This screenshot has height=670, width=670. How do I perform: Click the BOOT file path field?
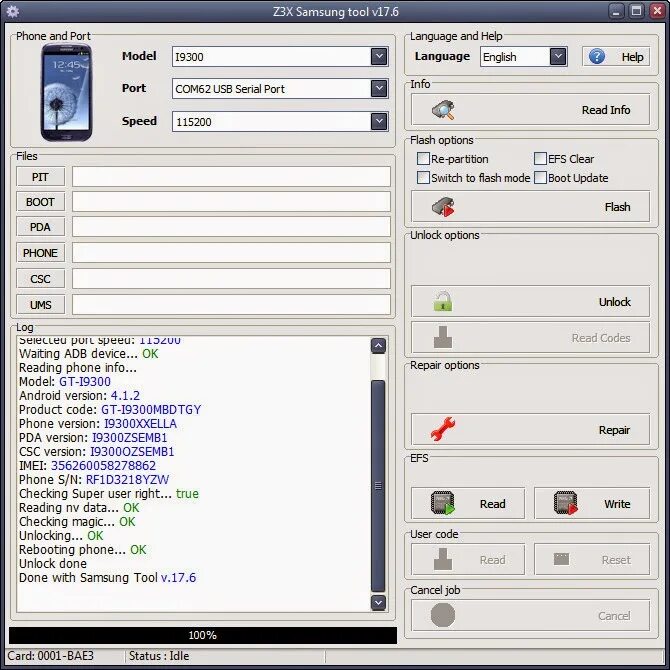(231, 202)
